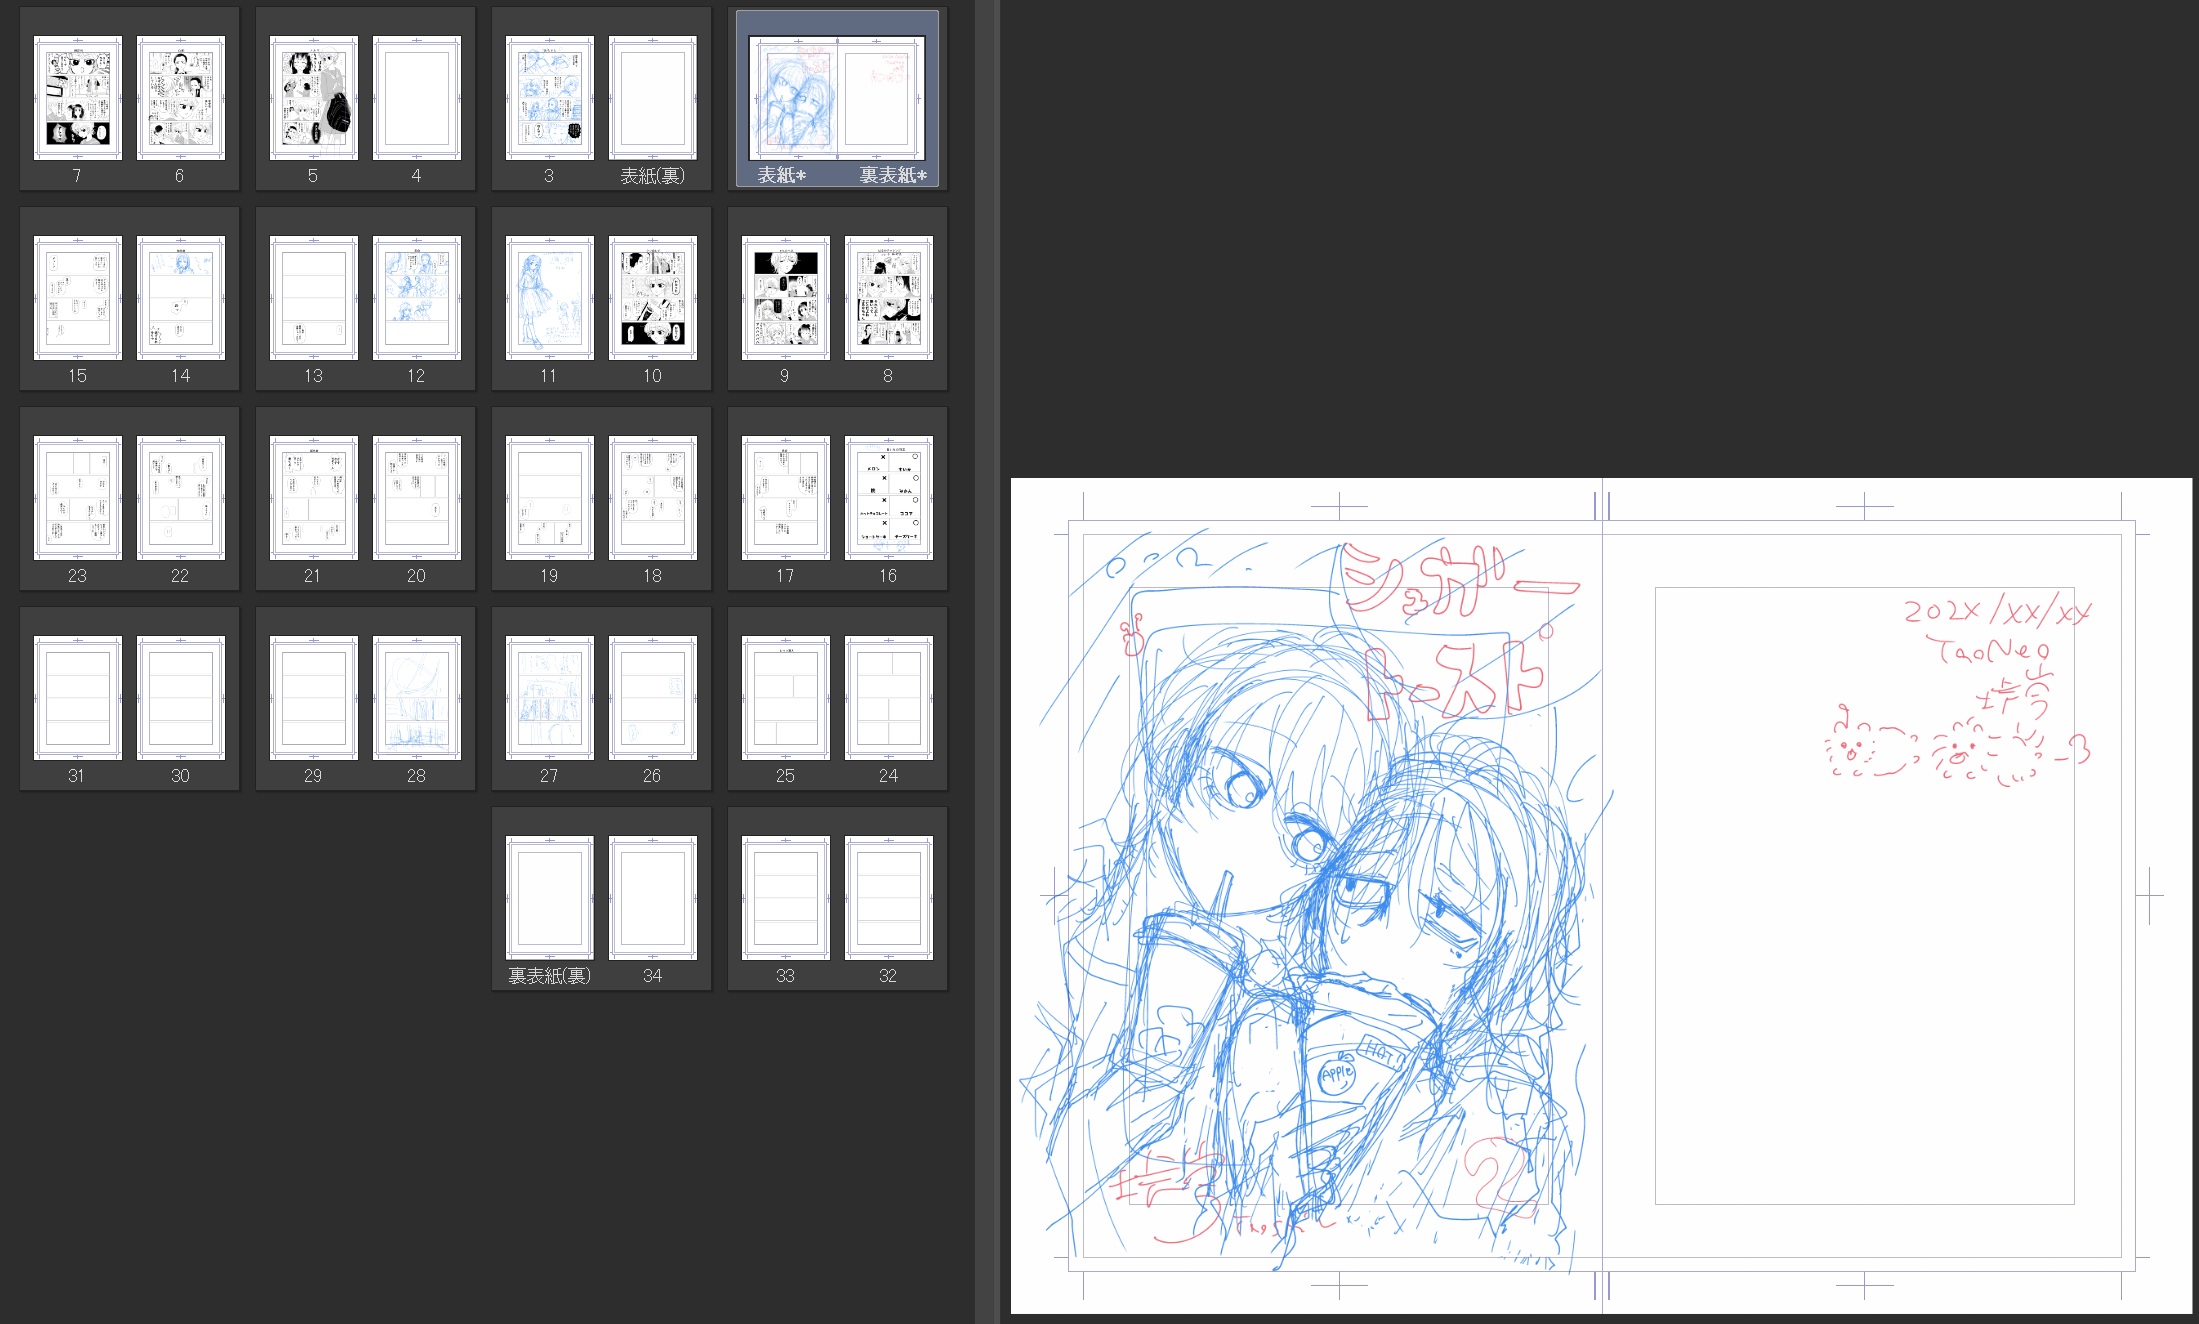Screen dimensions: 2199x1324
Task: Select page 22 thumbnail
Action: pos(181,498)
